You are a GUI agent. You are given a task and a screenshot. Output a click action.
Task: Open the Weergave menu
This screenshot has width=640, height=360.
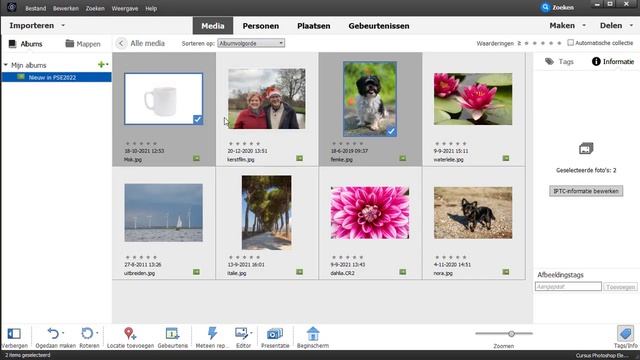click(x=124, y=8)
